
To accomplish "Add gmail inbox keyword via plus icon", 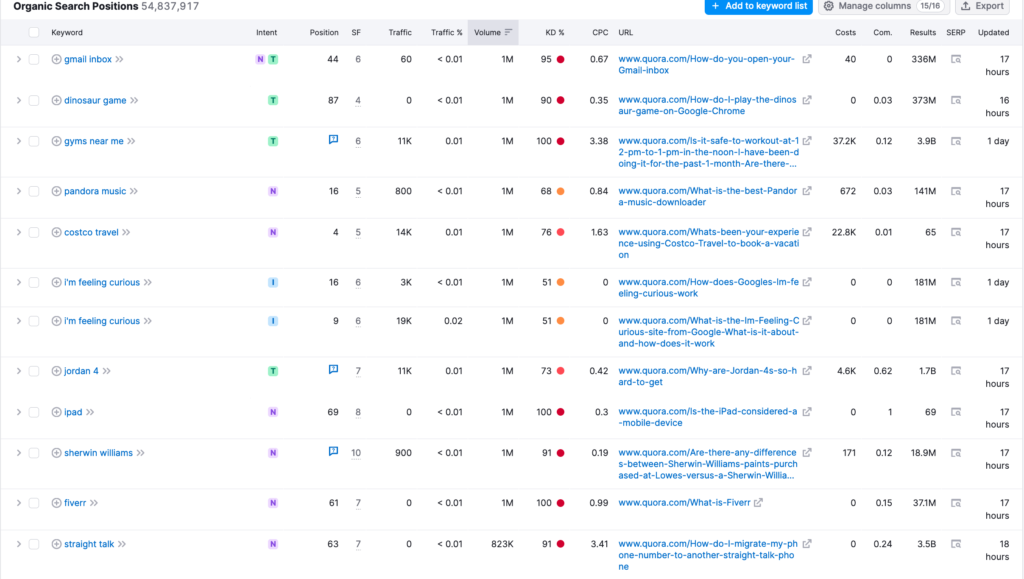I will click(x=56, y=59).
